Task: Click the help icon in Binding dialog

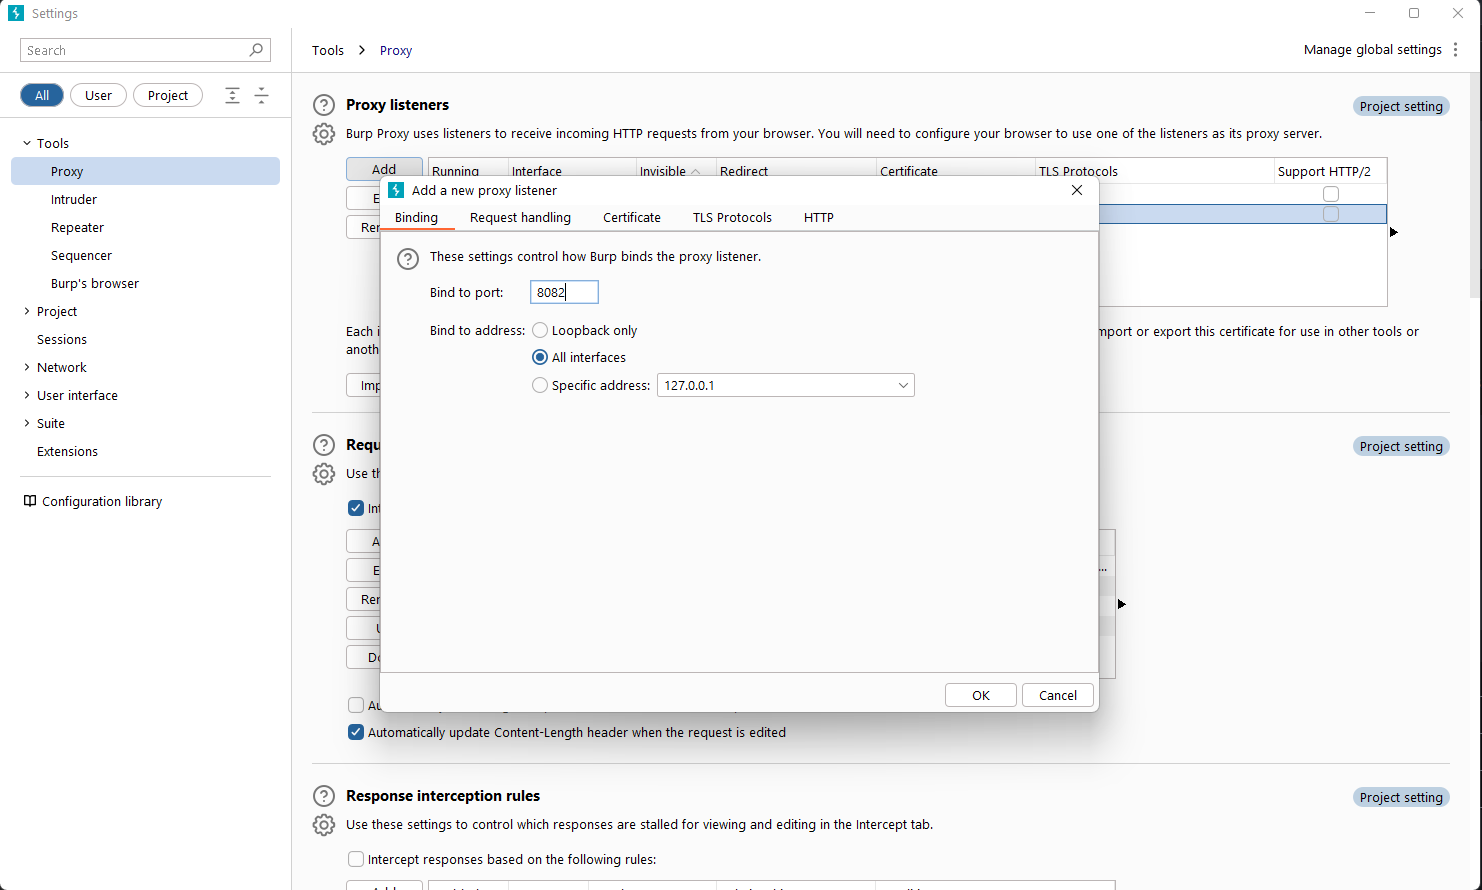Action: click(408, 259)
